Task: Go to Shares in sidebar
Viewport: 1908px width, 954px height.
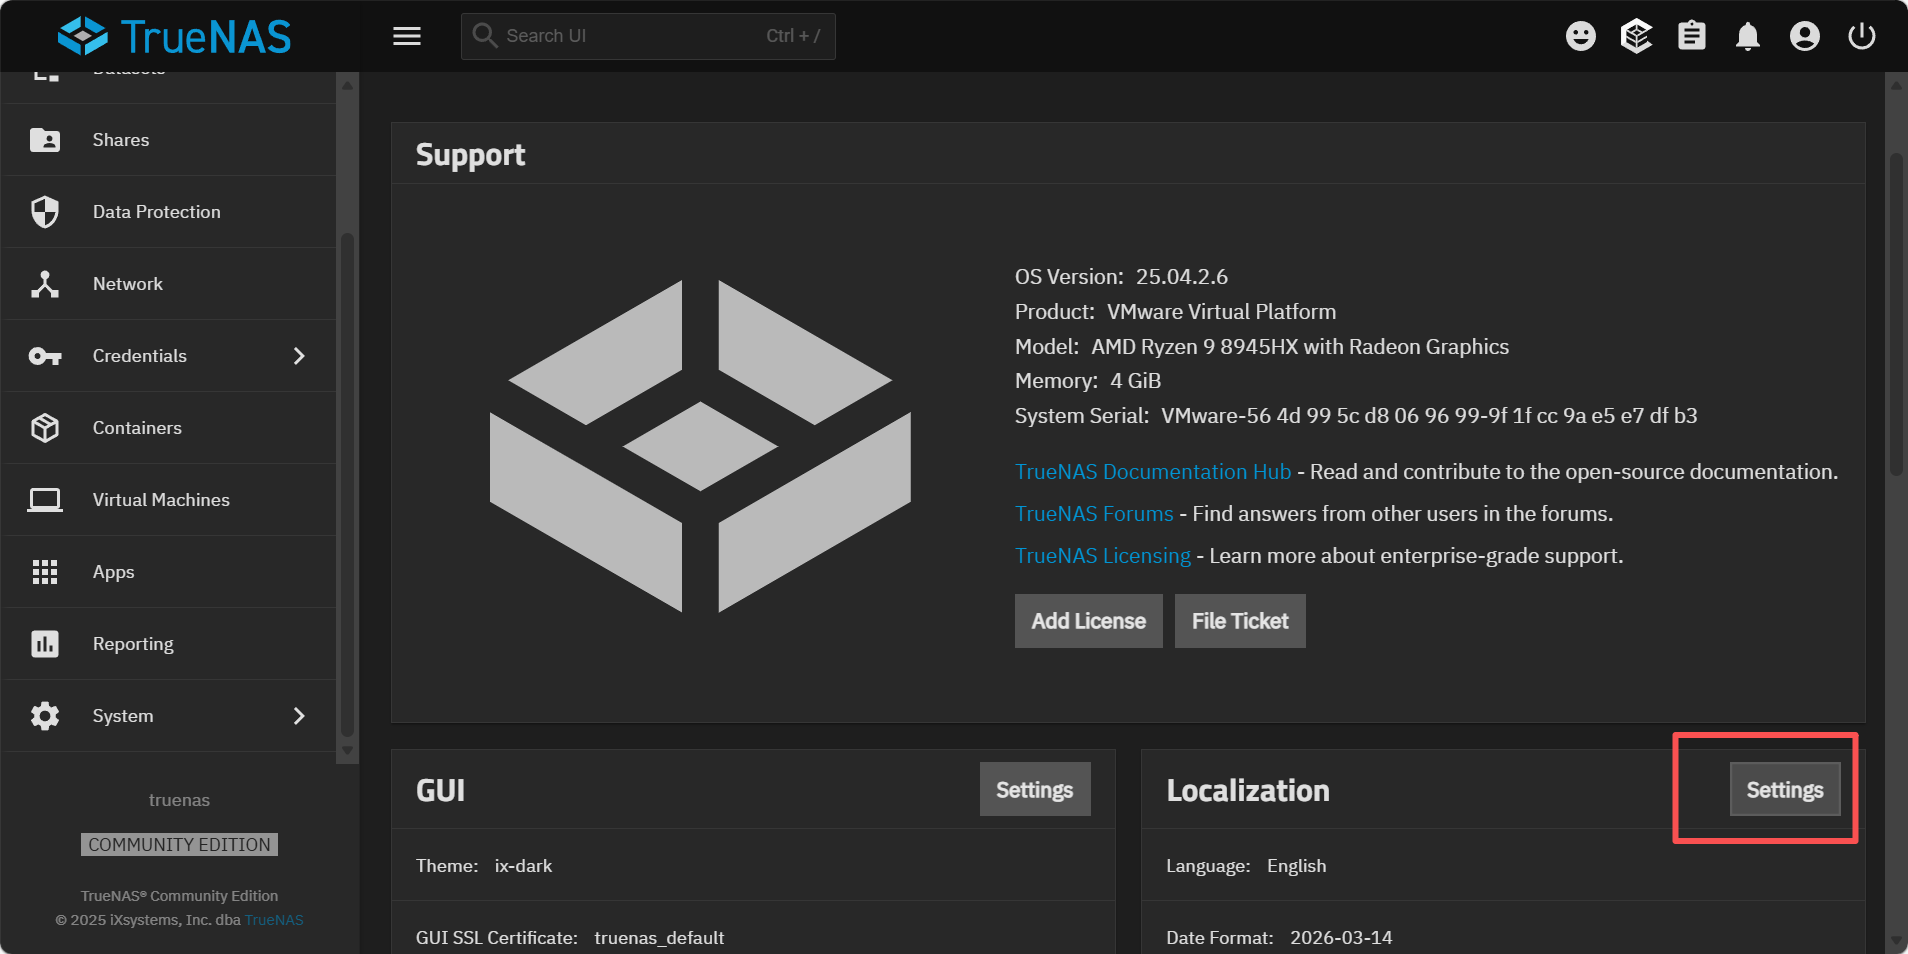Action: tap(121, 140)
